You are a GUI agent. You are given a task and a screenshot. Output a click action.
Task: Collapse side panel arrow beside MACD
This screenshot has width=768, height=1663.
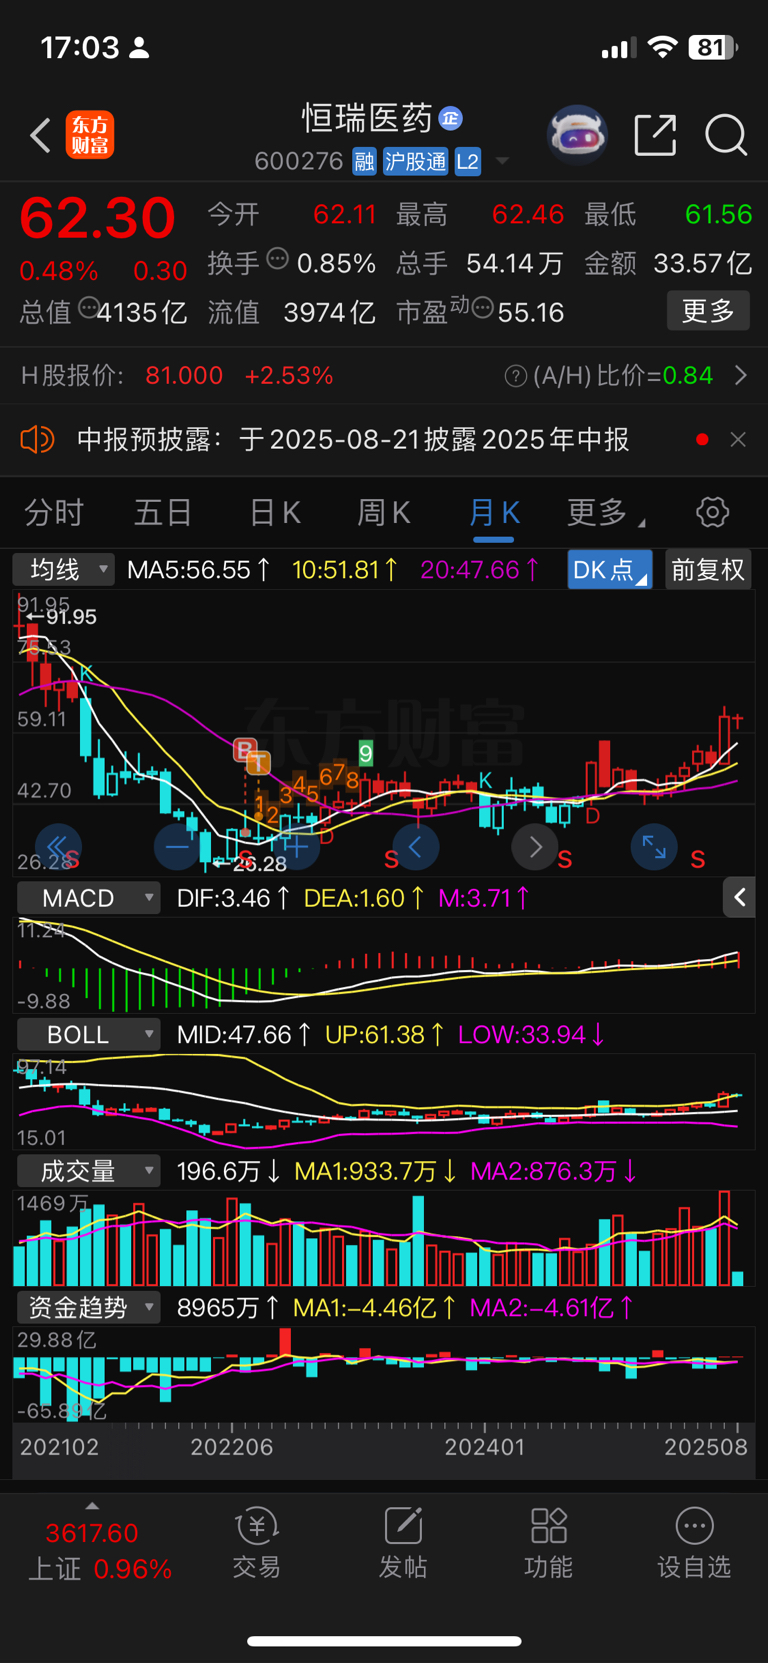pyautogui.click(x=739, y=898)
